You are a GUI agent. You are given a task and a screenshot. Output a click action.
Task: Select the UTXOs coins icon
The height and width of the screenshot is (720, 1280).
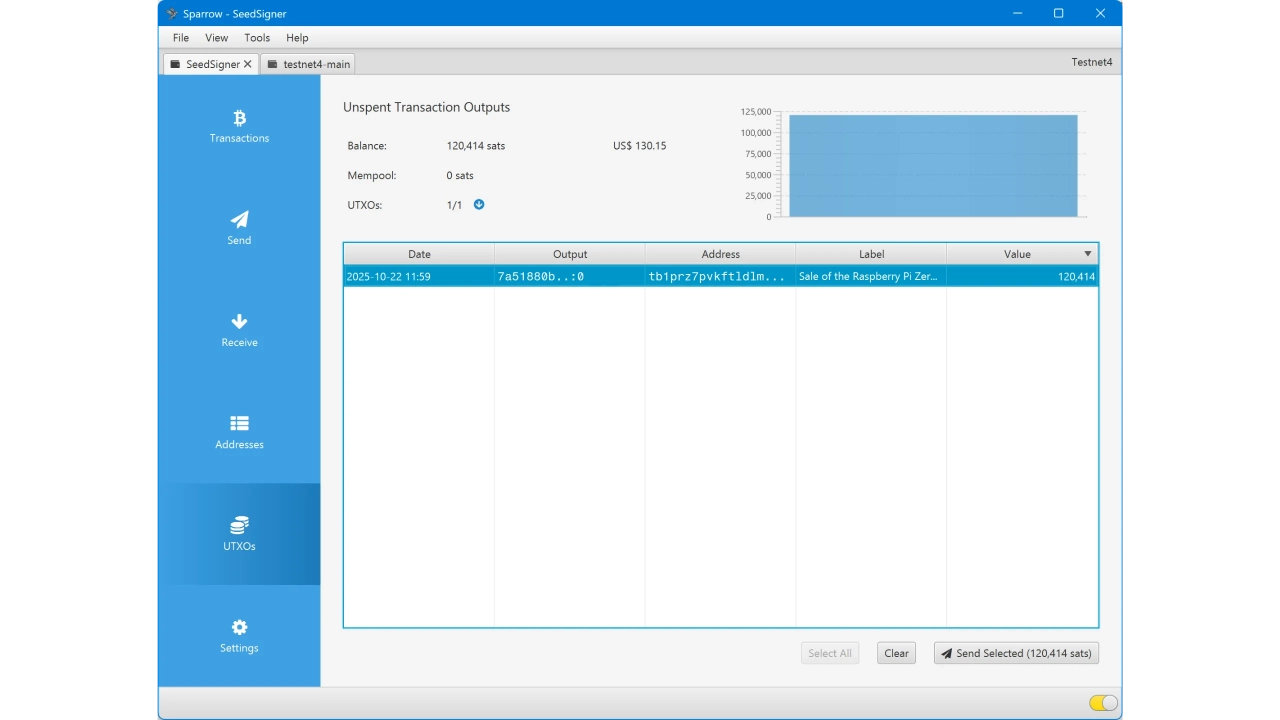(x=239, y=526)
